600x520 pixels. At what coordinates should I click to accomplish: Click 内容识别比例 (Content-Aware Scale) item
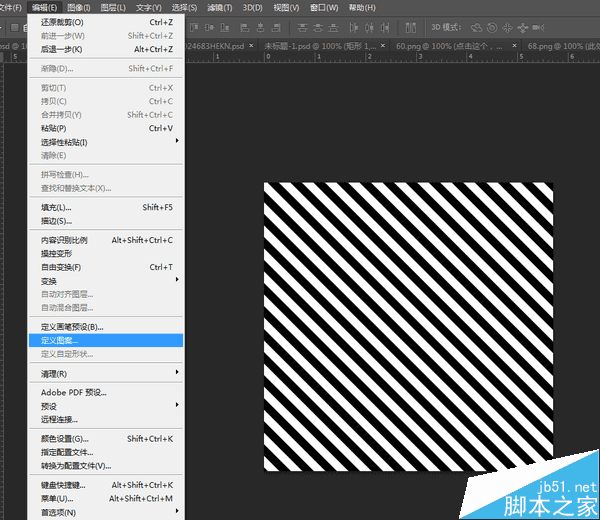(64, 240)
